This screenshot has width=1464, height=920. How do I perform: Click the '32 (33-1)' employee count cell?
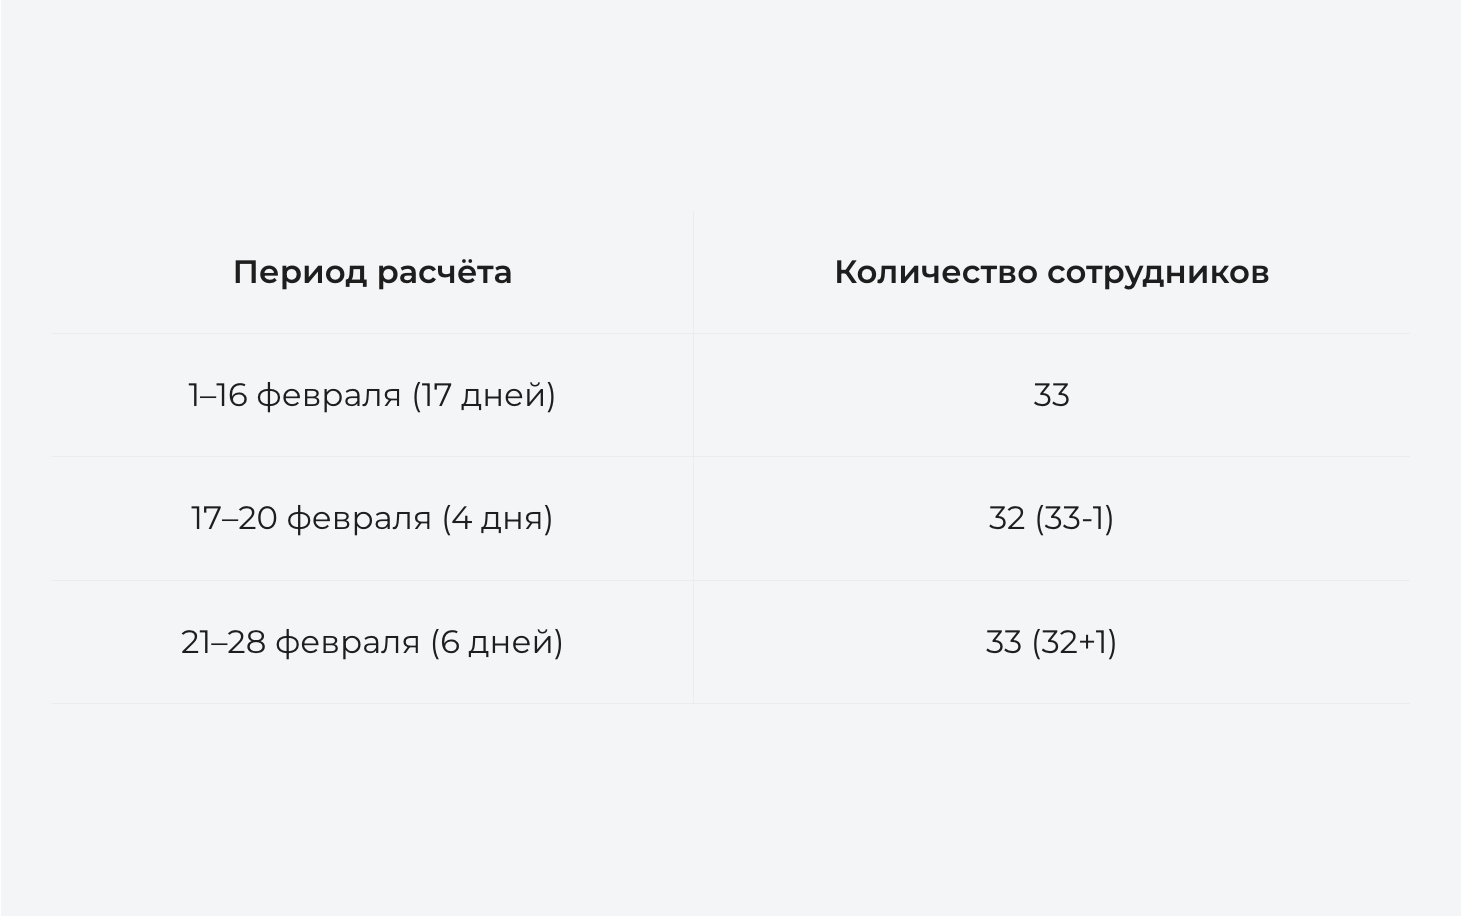(1051, 518)
